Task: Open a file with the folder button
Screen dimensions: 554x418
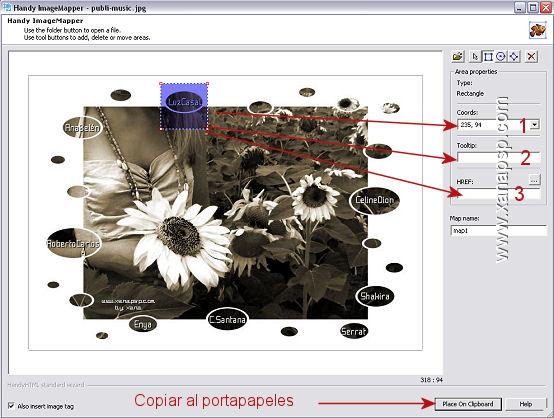Action: pos(458,57)
